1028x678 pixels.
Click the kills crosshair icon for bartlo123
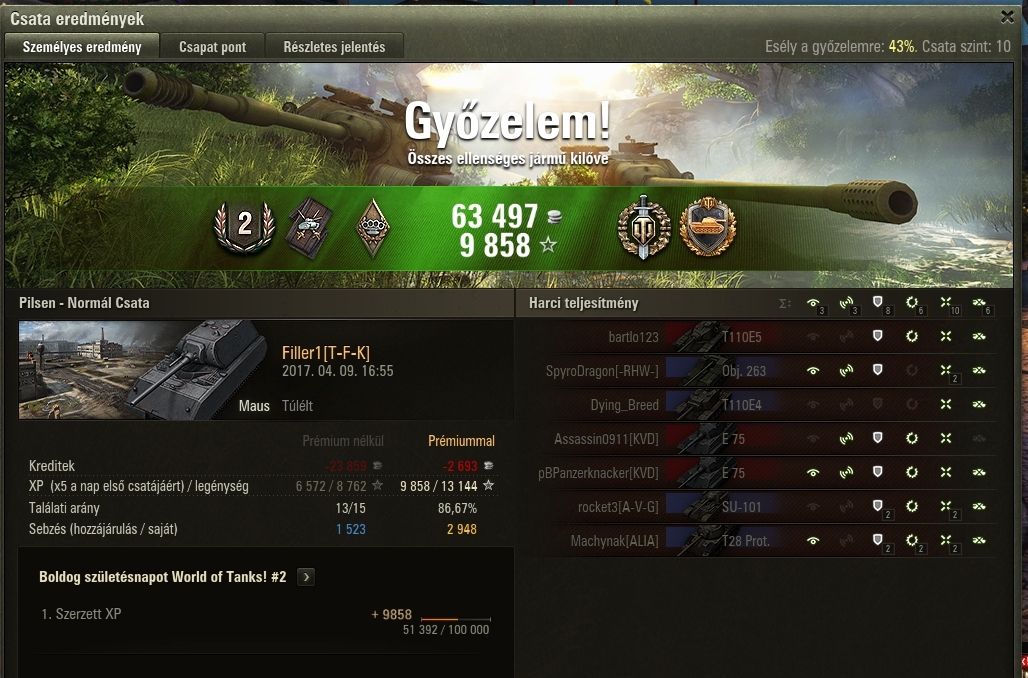tap(945, 336)
